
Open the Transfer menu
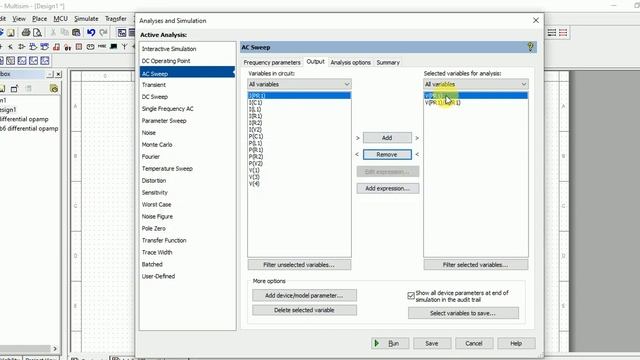[x=116, y=19]
